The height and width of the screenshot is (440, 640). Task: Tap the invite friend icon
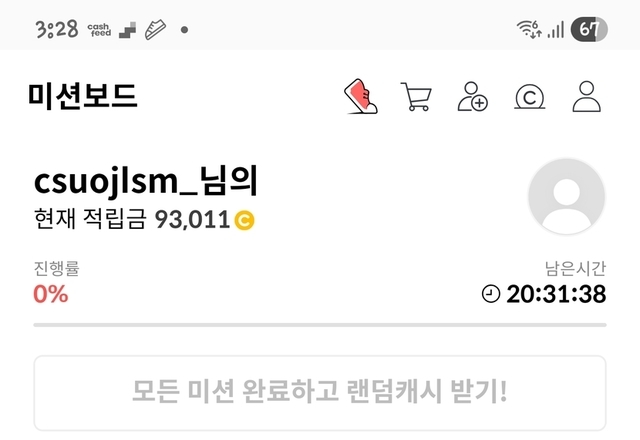click(472, 96)
